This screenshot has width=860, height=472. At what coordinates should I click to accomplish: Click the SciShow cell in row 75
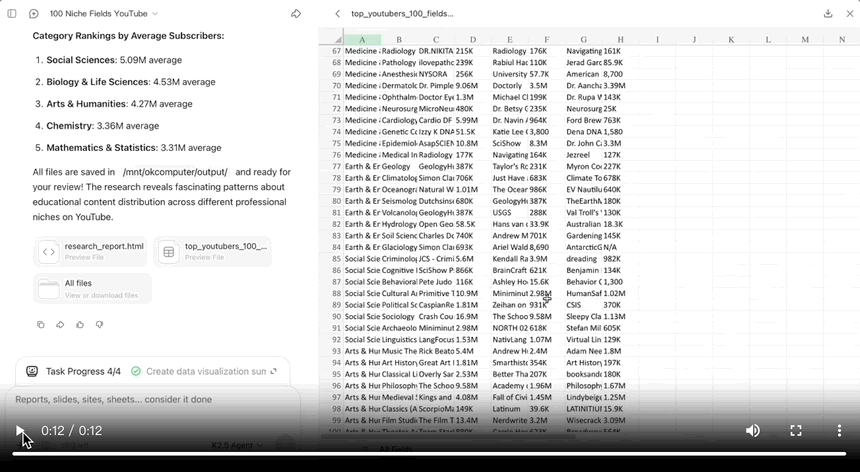point(510,143)
